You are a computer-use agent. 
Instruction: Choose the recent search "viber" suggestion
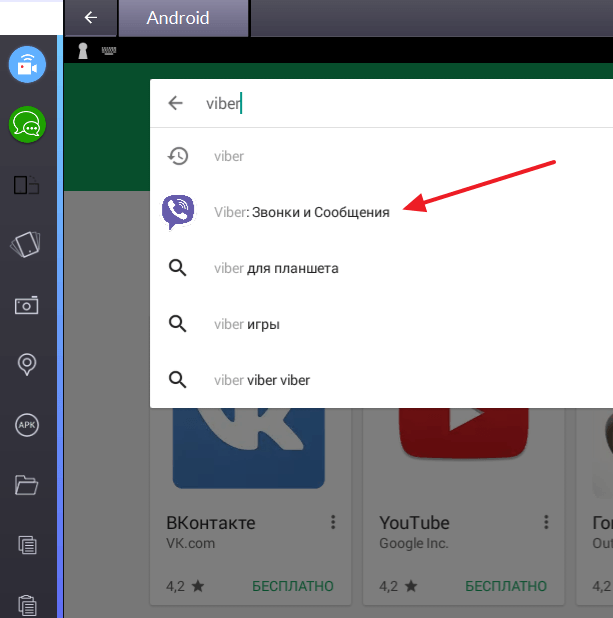point(229,156)
